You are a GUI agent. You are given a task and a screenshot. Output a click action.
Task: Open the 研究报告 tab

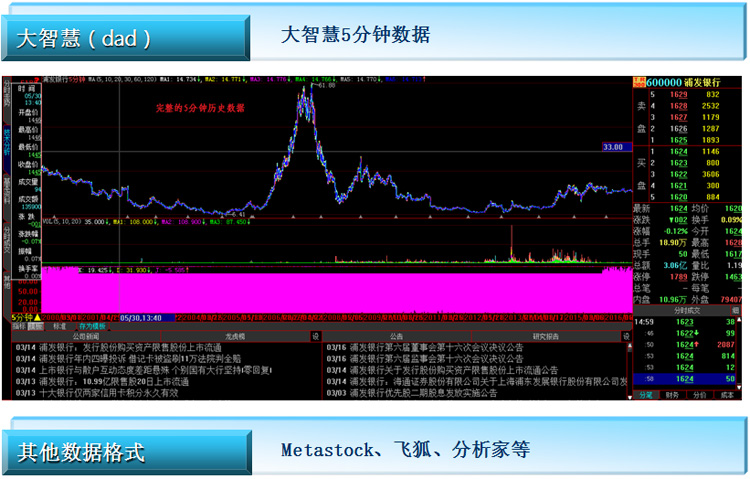pos(546,336)
